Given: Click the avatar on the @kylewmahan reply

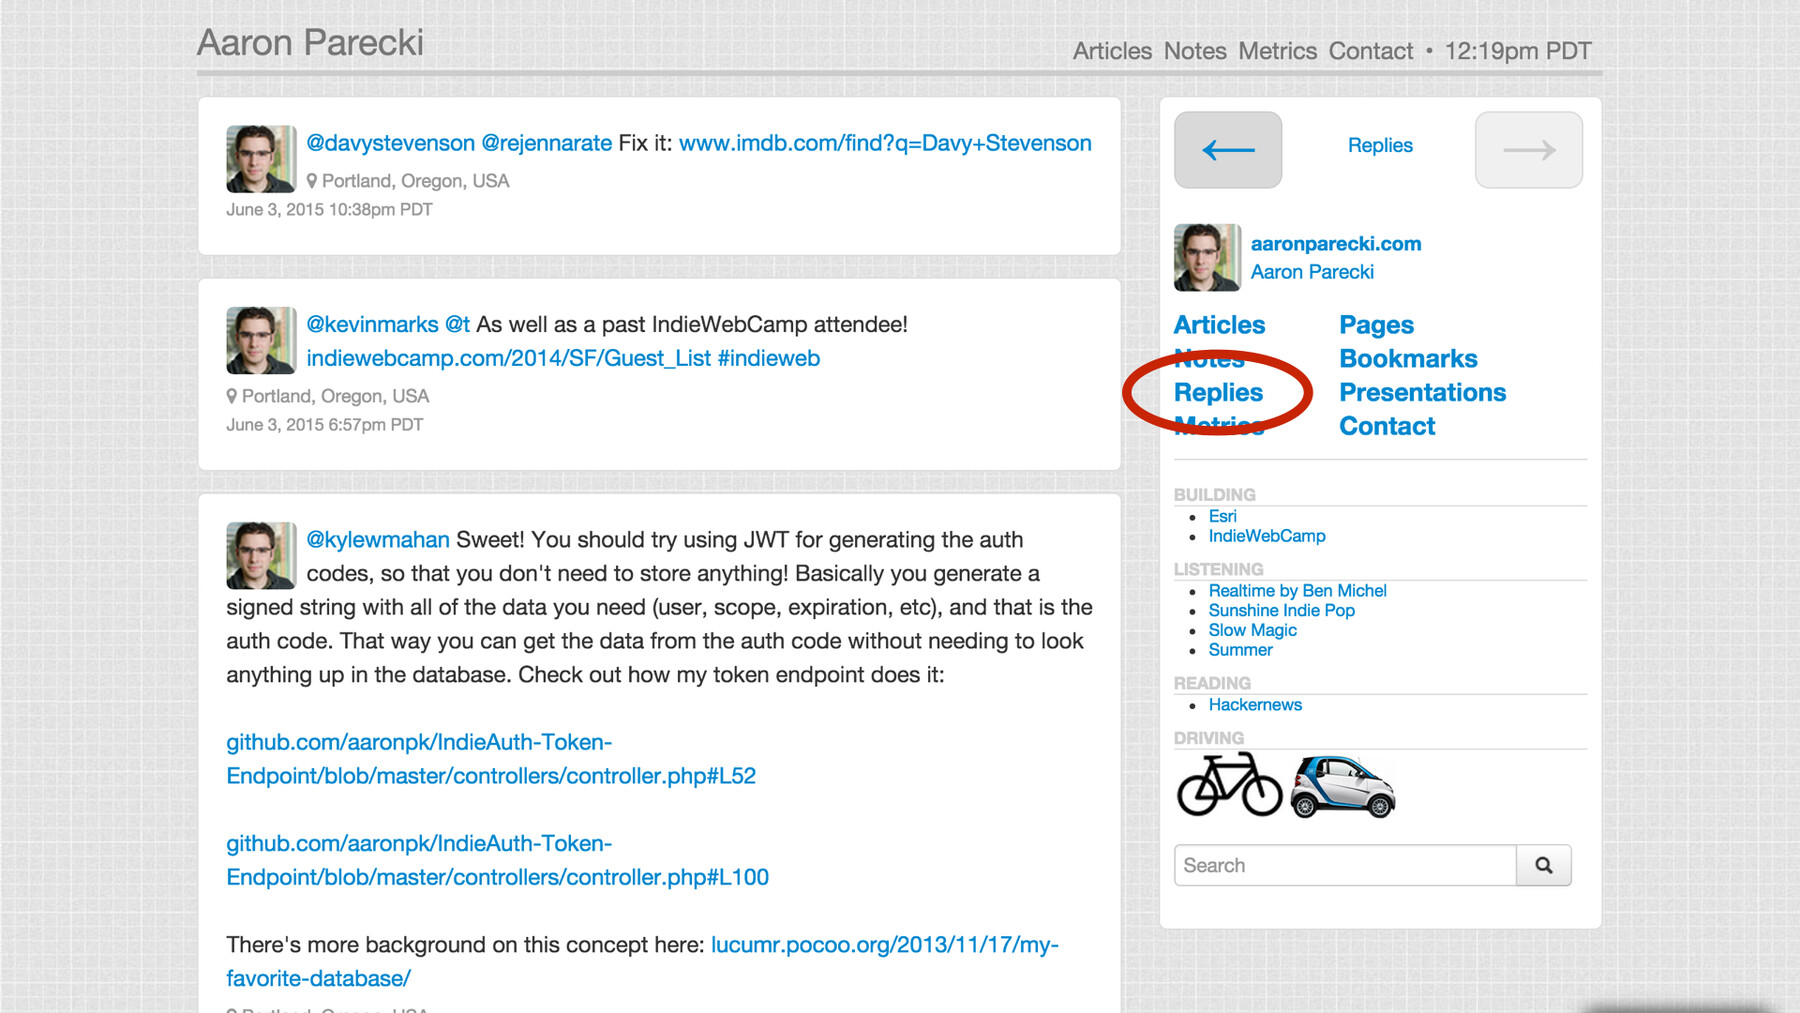Looking at the screenshot, I should [x=260, y=555].
